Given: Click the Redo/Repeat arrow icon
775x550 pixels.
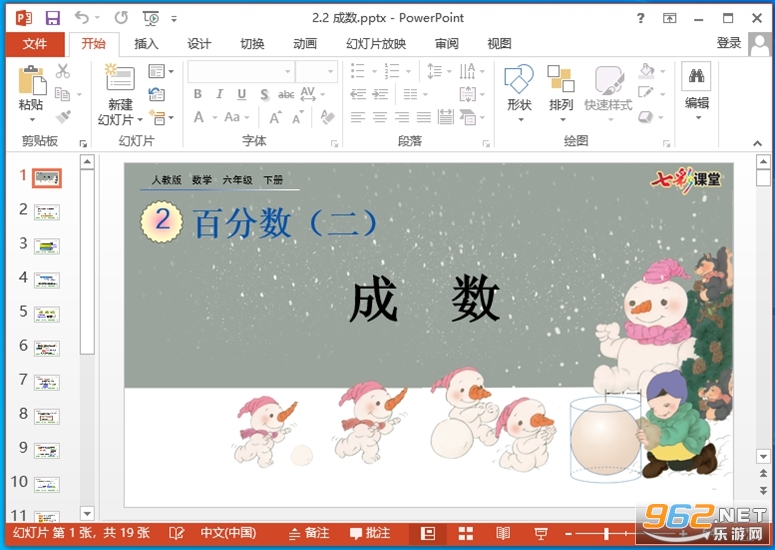Looking at the screenshot, I should [121, 18].
